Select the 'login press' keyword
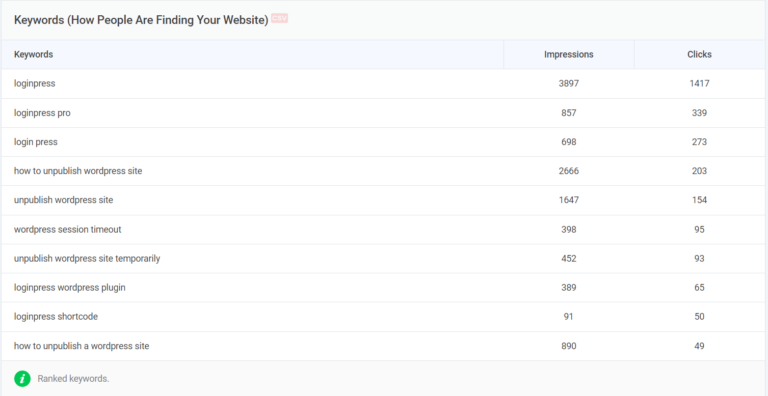This screenshot has width=768, height=396. [x=36, y=142]
